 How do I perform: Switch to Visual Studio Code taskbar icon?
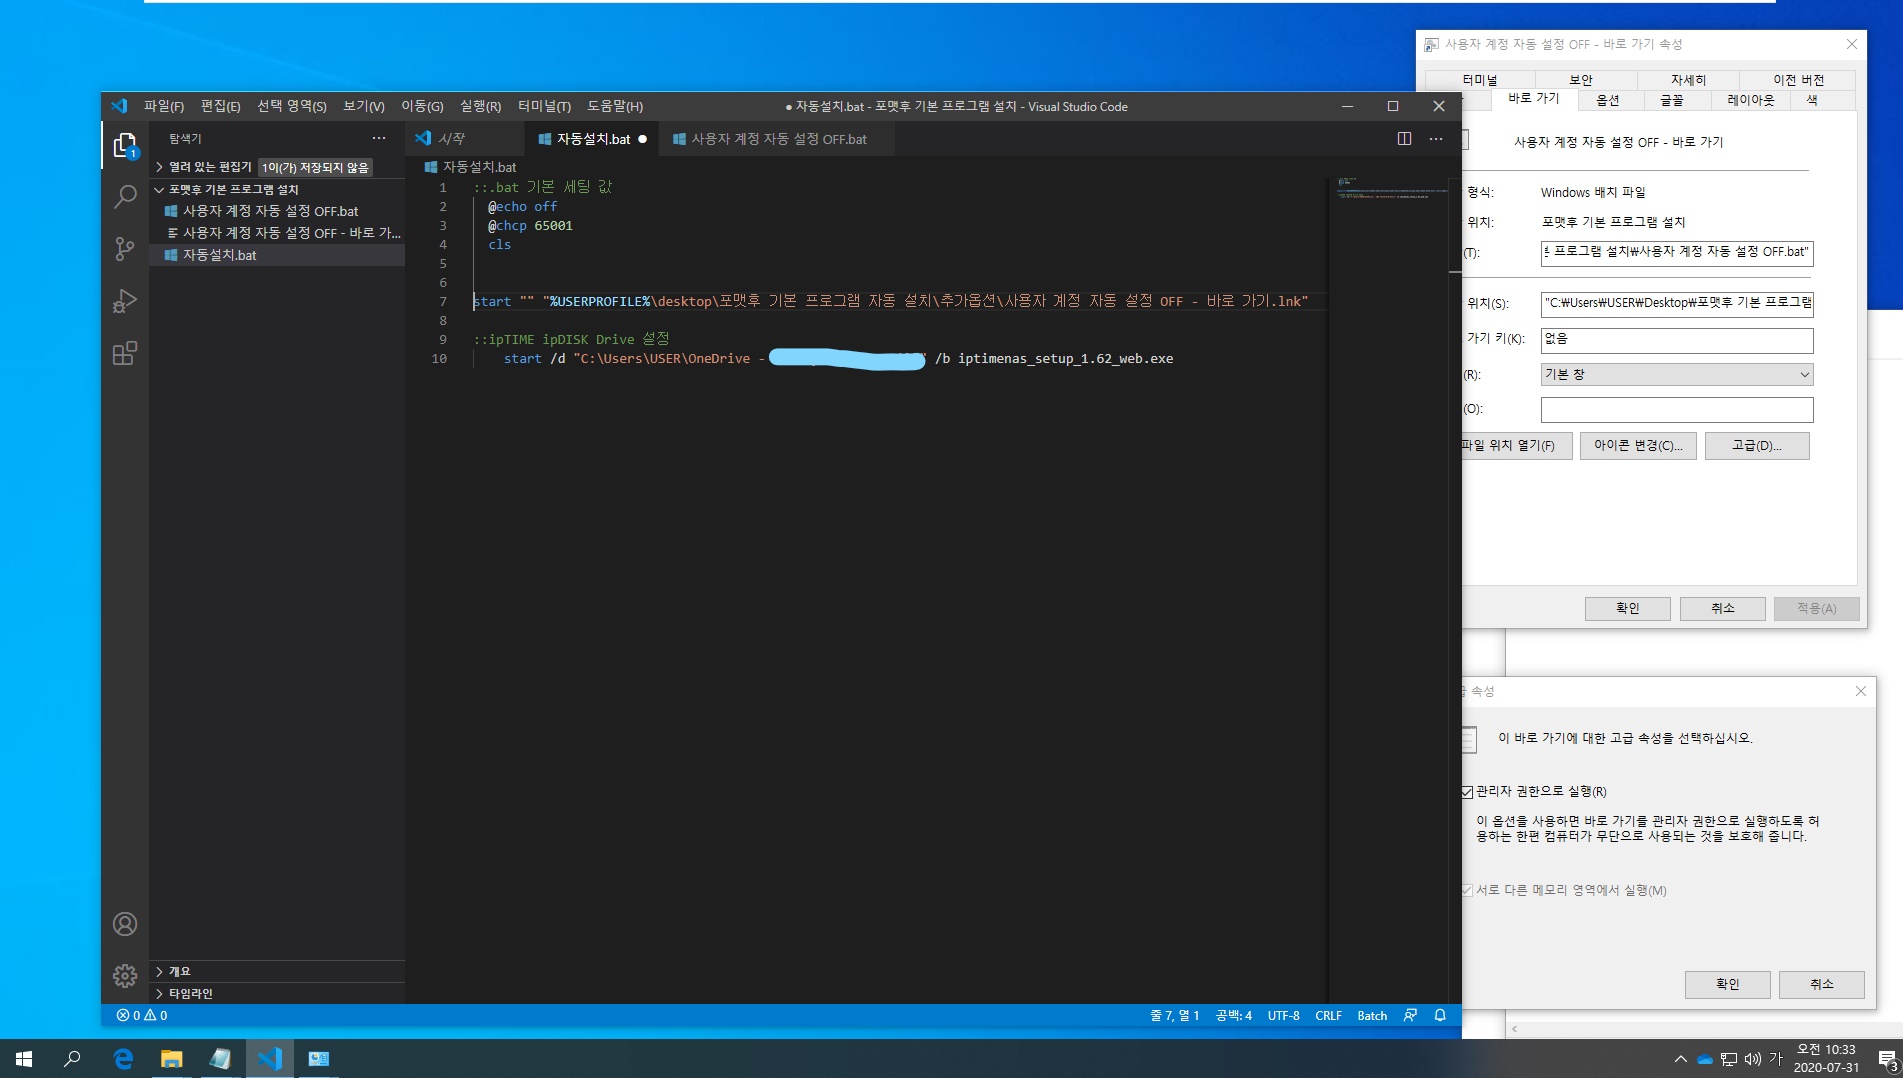[270, 1058]
